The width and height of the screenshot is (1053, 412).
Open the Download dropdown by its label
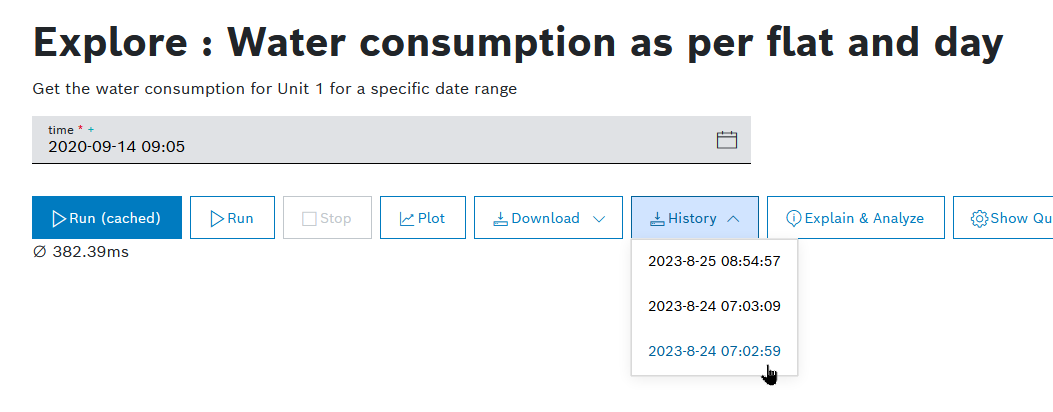point(545,218)
